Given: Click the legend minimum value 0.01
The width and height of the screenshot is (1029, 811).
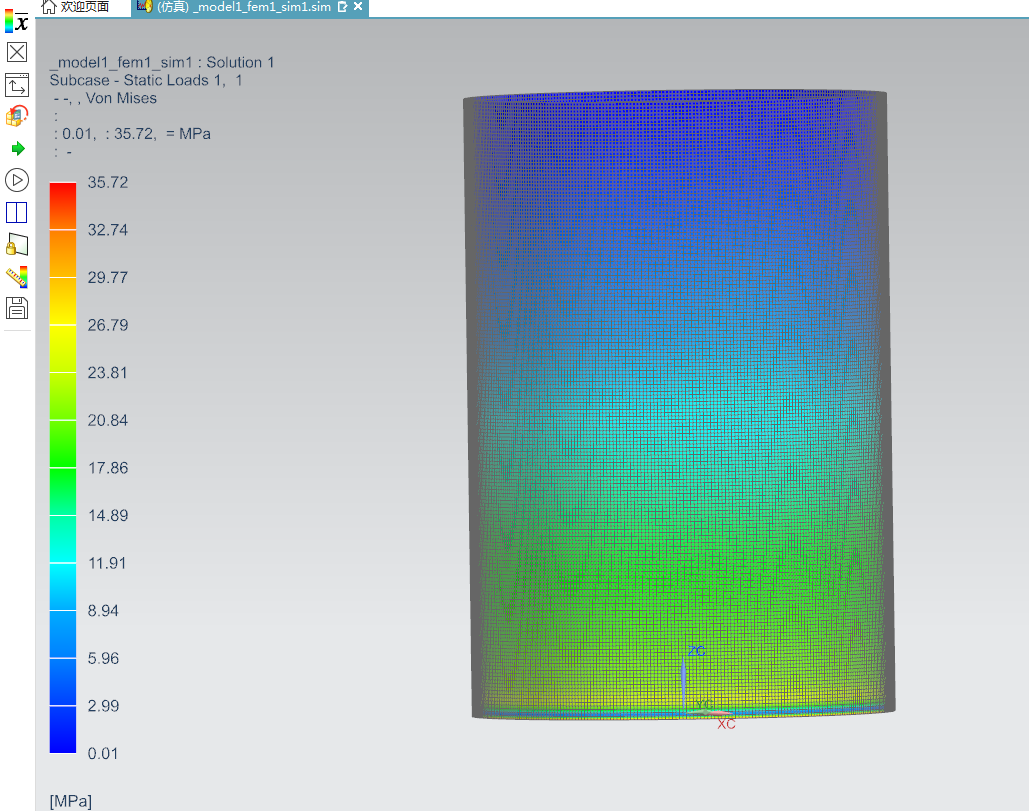Looking at the screenshot, I should pyautogui.click(x=103, y=753).
